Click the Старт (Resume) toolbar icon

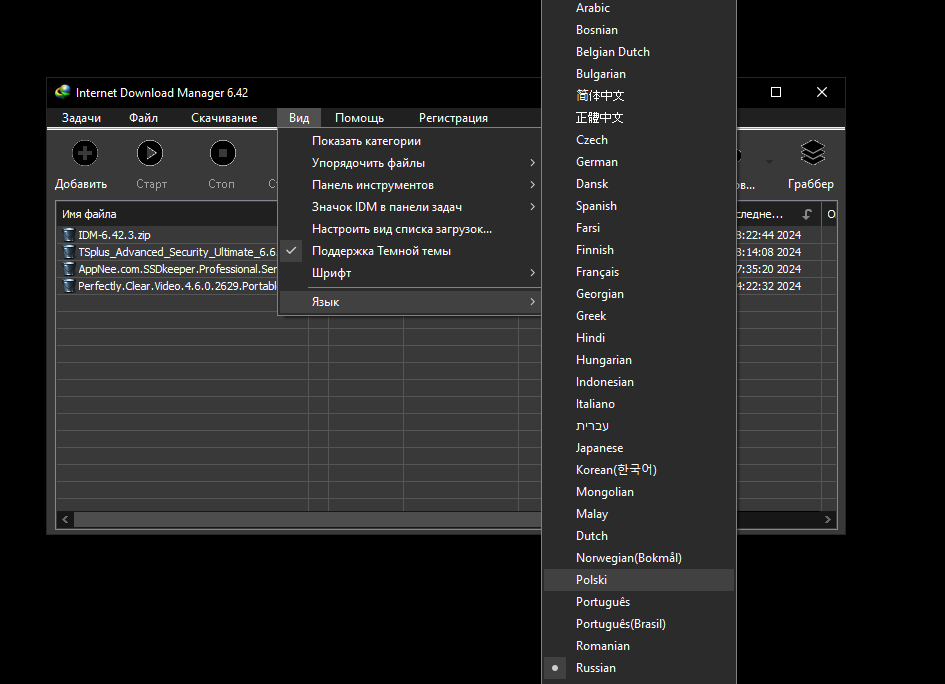point(149,153)
